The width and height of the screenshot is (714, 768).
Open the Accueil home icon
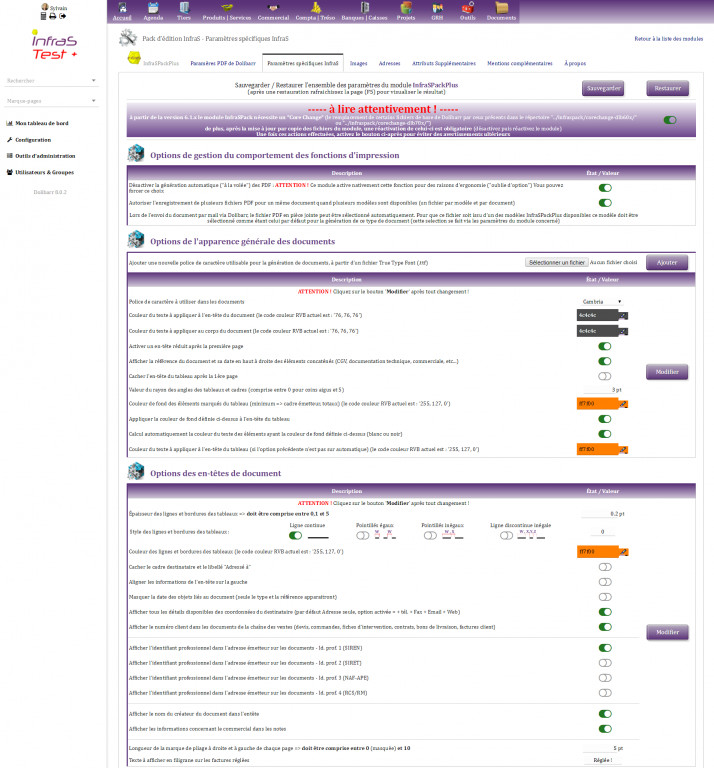tap(122, 8)
